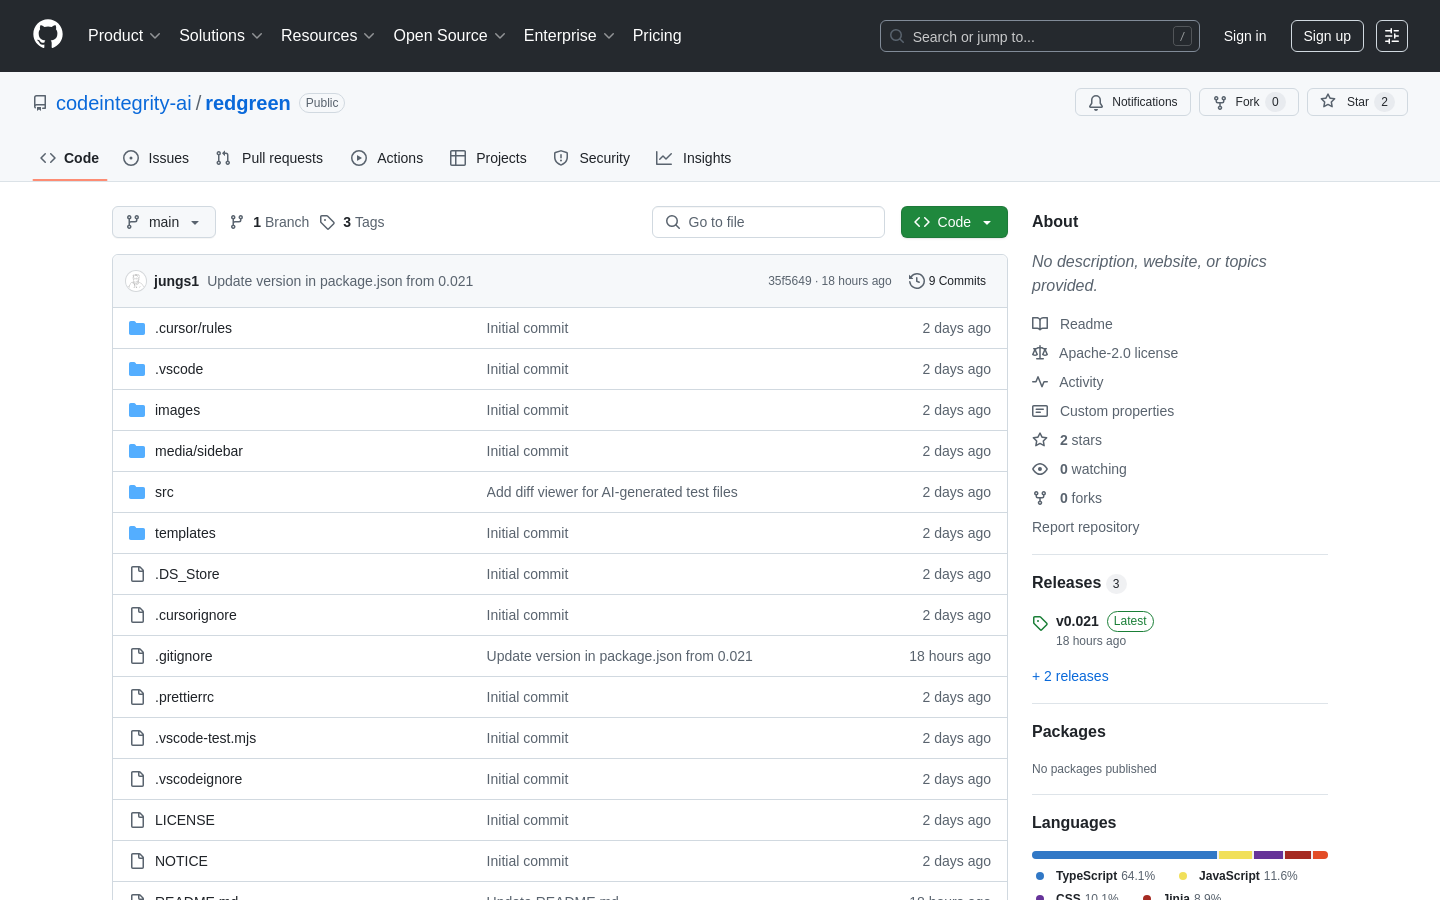View the 0 forks list

tap(1067, 498)
